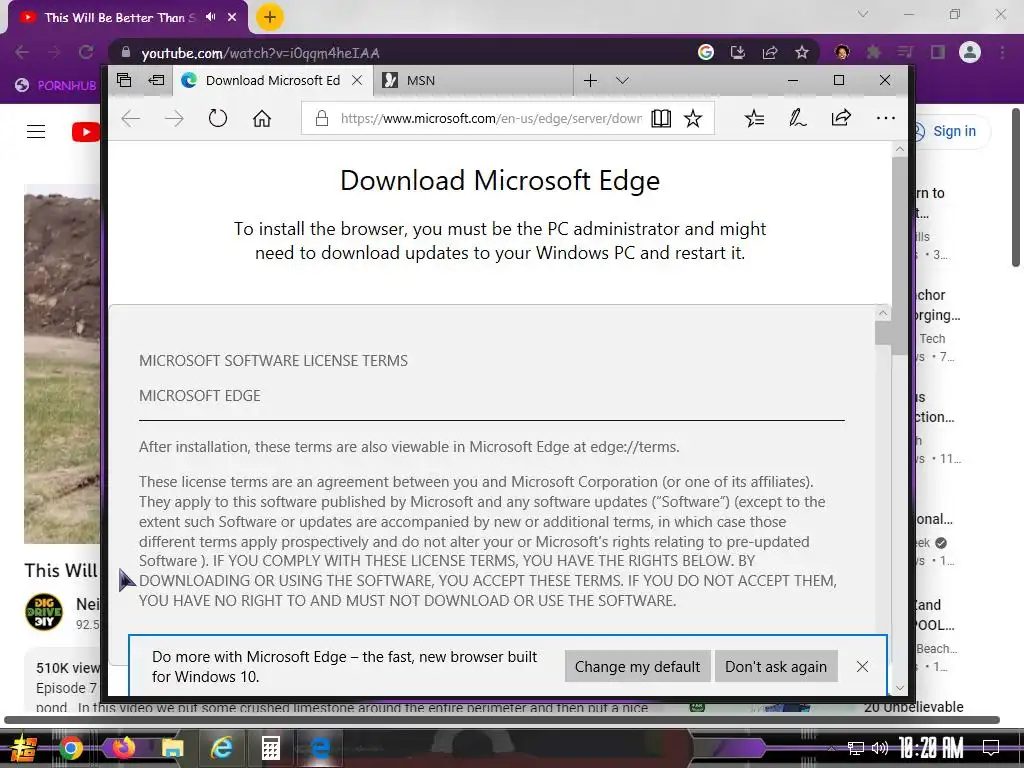Set these Edge tabs aside
The image size is (1024, 768).
157,80
